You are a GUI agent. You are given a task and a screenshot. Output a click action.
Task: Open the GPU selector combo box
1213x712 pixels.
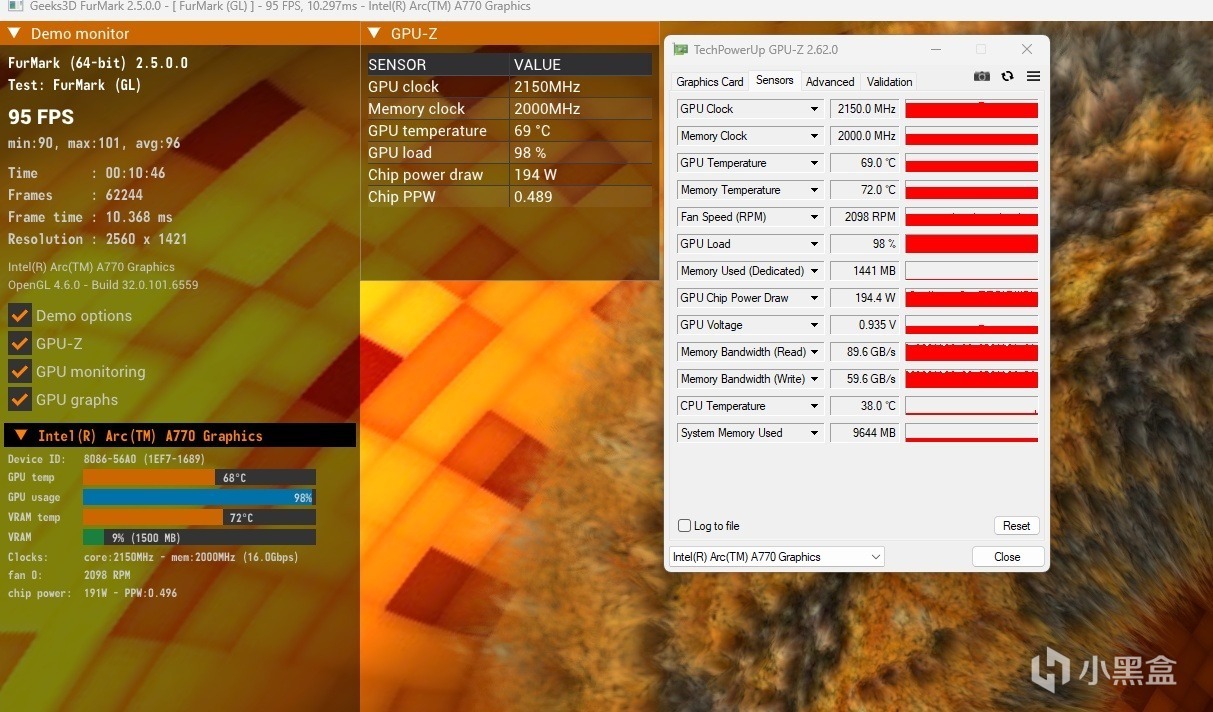tap(776, 557)
